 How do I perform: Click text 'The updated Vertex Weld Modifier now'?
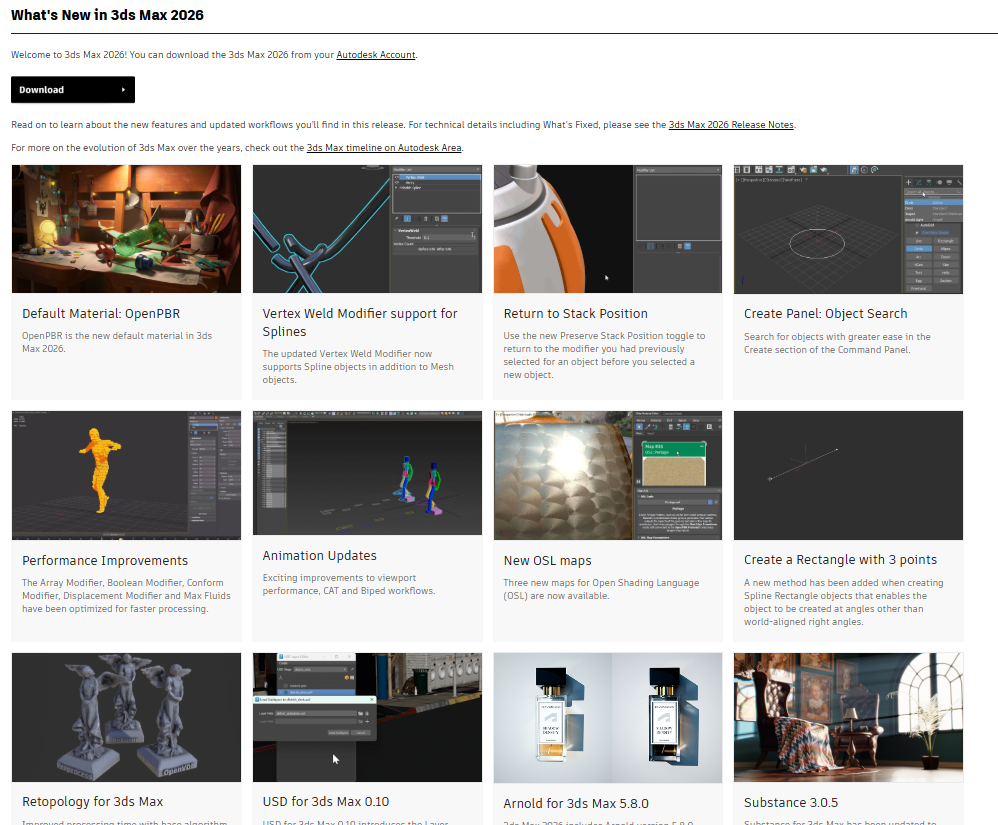(x=347, y=353)
